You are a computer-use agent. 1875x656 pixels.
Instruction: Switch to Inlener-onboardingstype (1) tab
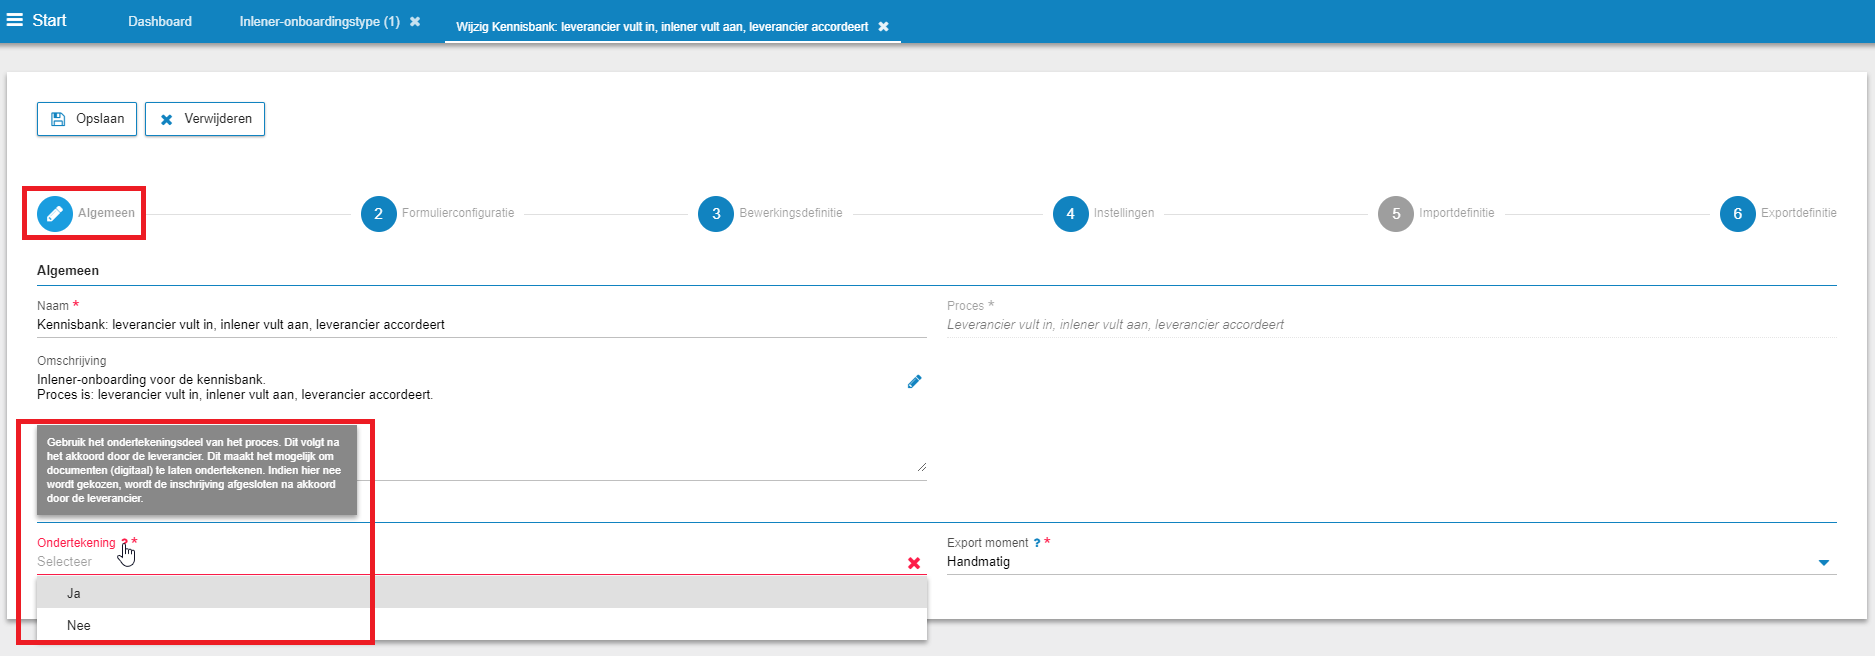(319, 21)
